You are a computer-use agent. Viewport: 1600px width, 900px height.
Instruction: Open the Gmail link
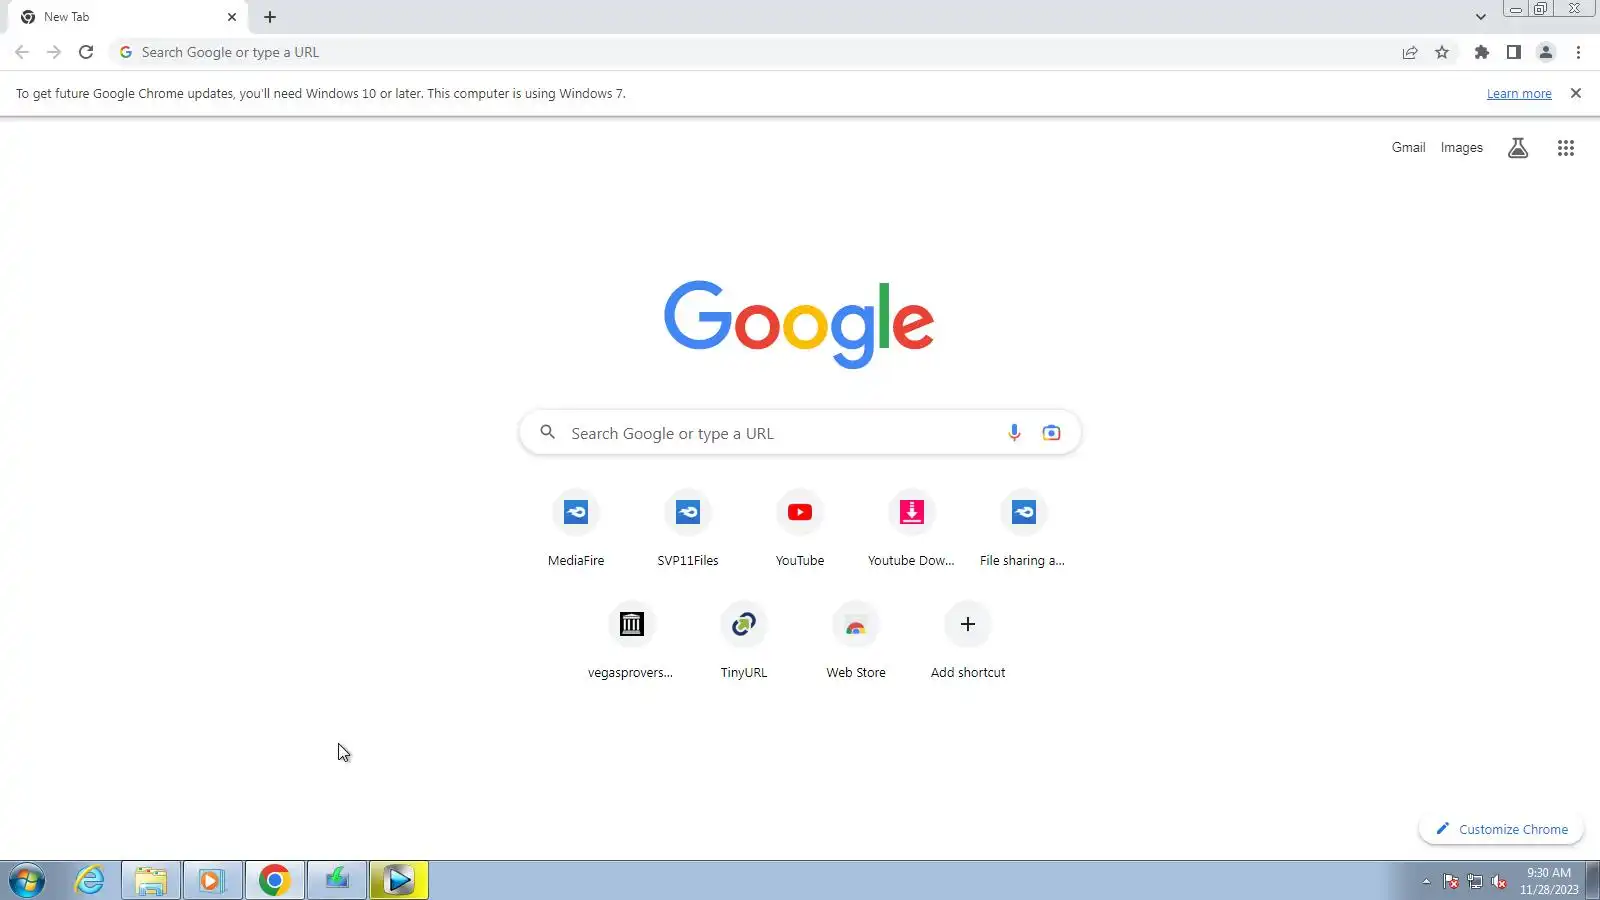click(x=1408, y=147)
